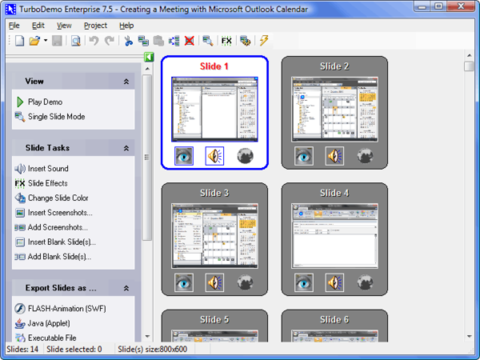The image size is (480, 360).
Task: Collapse the View panel section
Action: pos(126,81)
